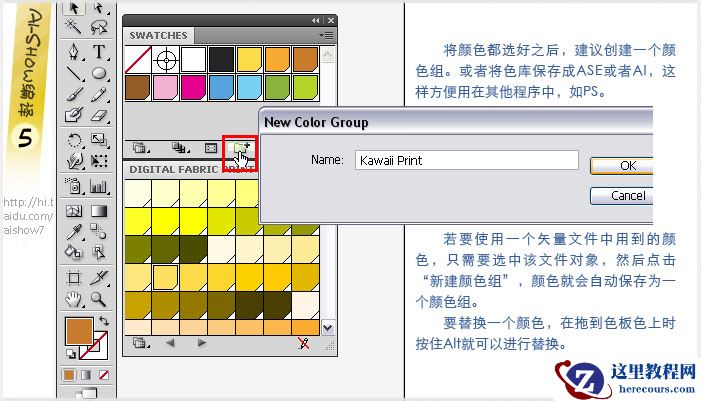This screenshot has width=701, height=401.
Task: Load next swatch library
Action: pos(202,343)
